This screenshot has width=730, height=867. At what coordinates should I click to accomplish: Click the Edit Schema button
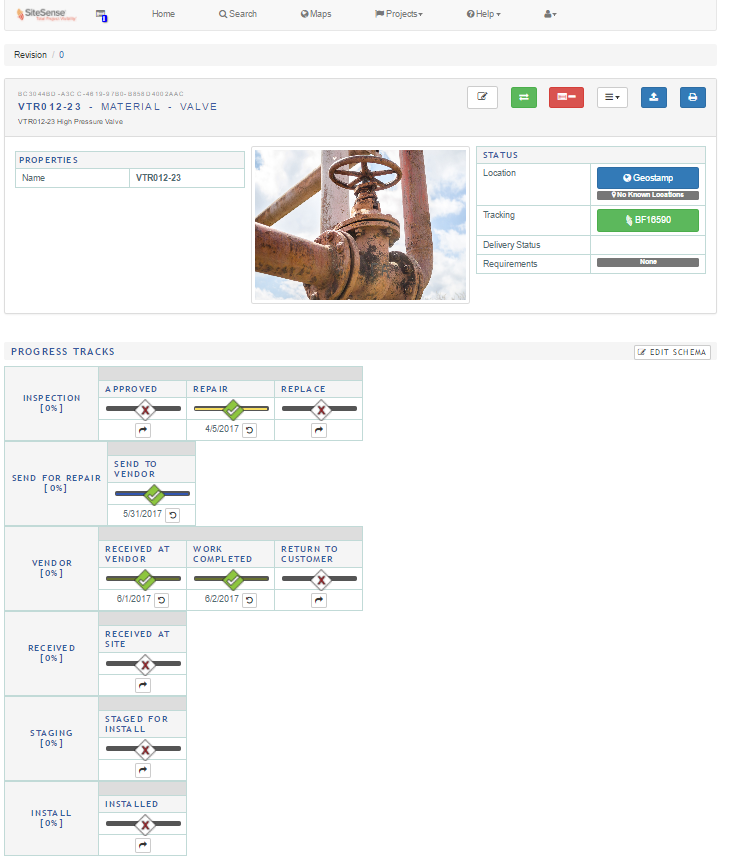(x=672, y=352)
